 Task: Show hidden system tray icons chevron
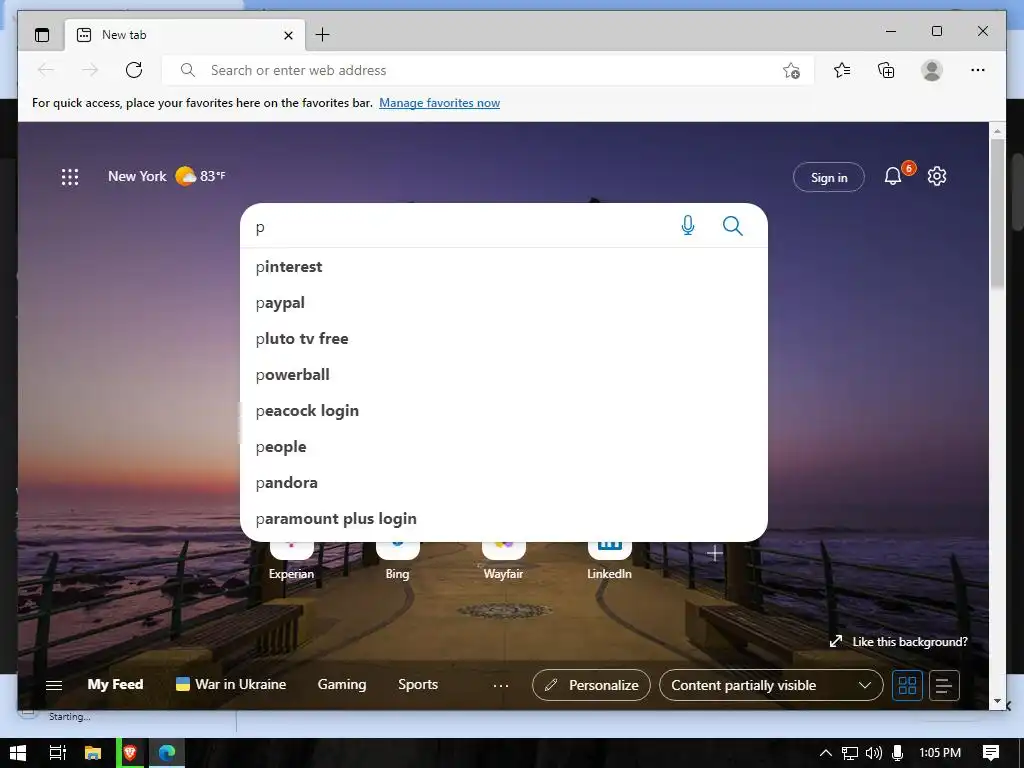pos(825,753)
